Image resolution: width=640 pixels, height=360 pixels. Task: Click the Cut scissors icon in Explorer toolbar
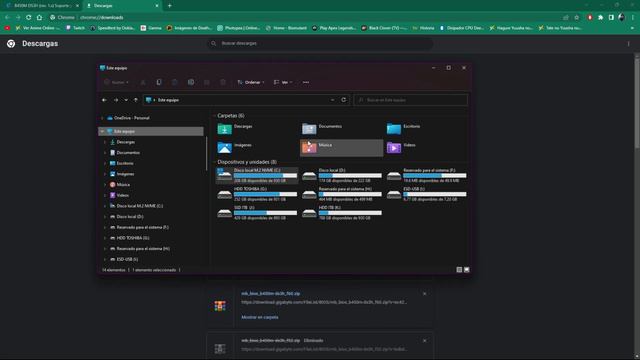[143, 82]
